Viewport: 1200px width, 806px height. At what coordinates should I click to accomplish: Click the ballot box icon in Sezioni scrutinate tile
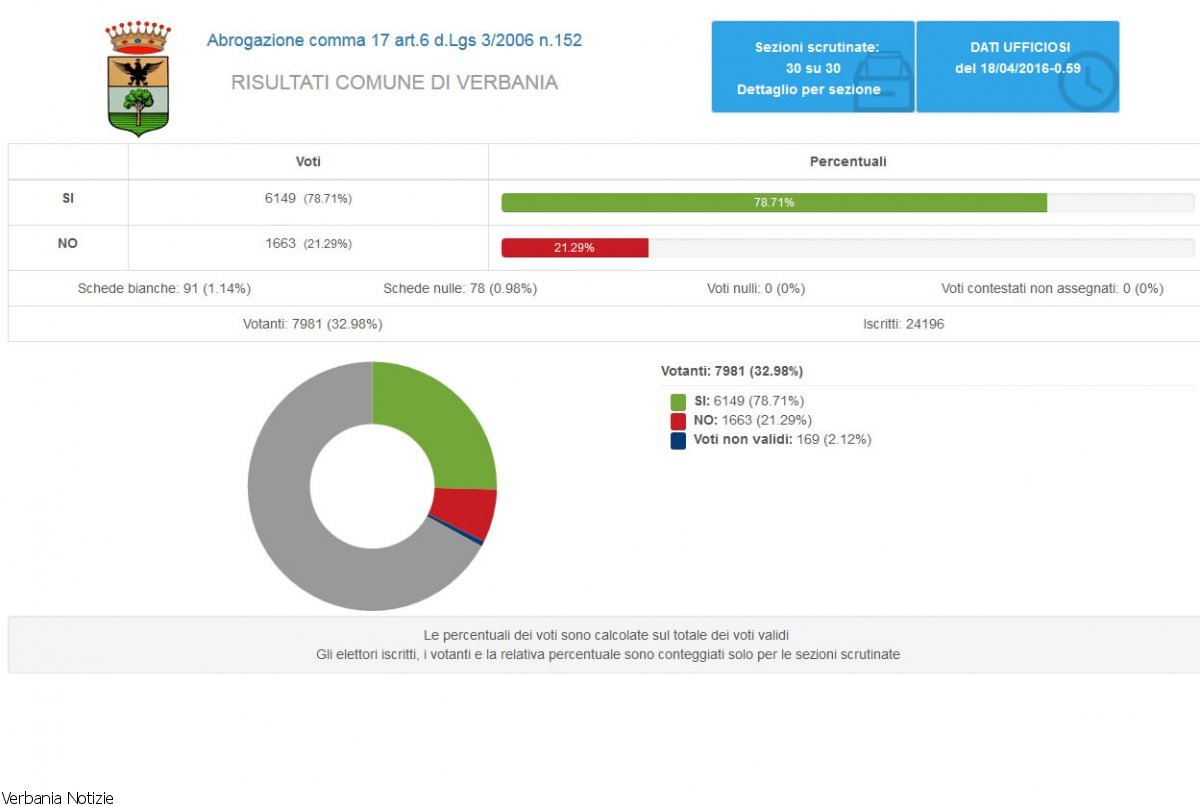884,82
